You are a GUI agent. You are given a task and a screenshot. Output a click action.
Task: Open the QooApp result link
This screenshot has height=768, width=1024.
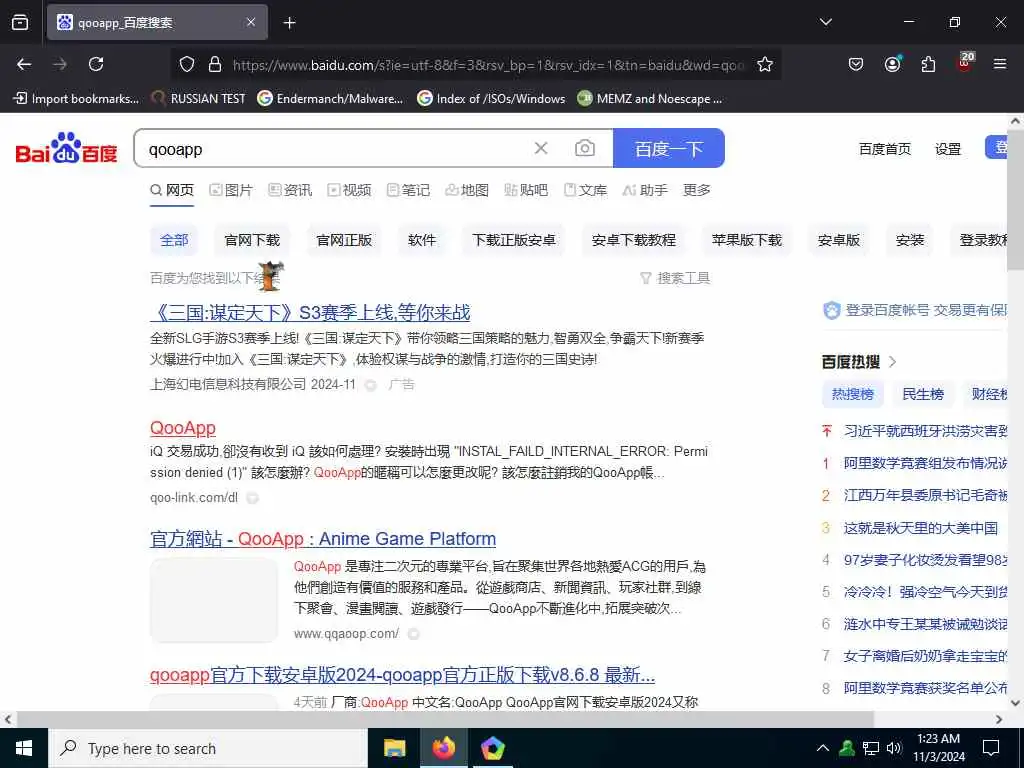(x=183, y=428)
